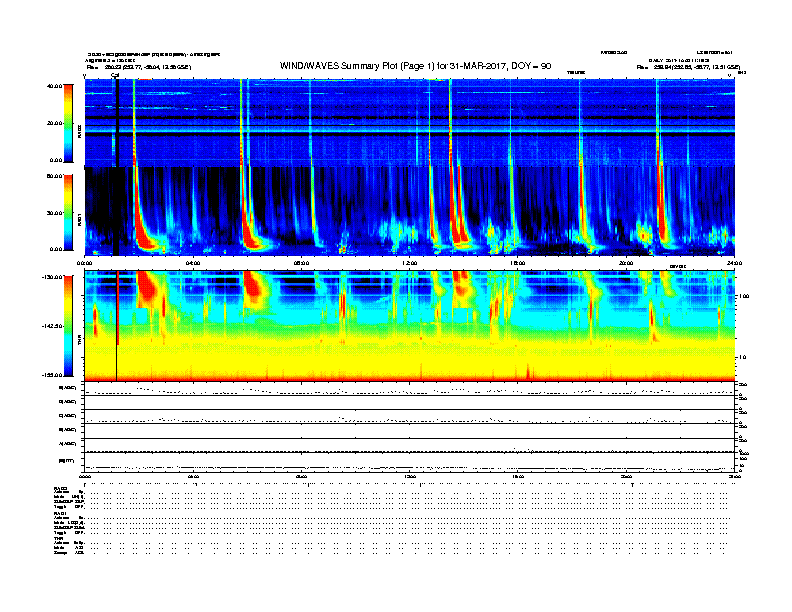The height and width of the screenshot is (612, 792).
Task: Click the 08:00 time label under RAD1 panel
Action: (301, 263)
